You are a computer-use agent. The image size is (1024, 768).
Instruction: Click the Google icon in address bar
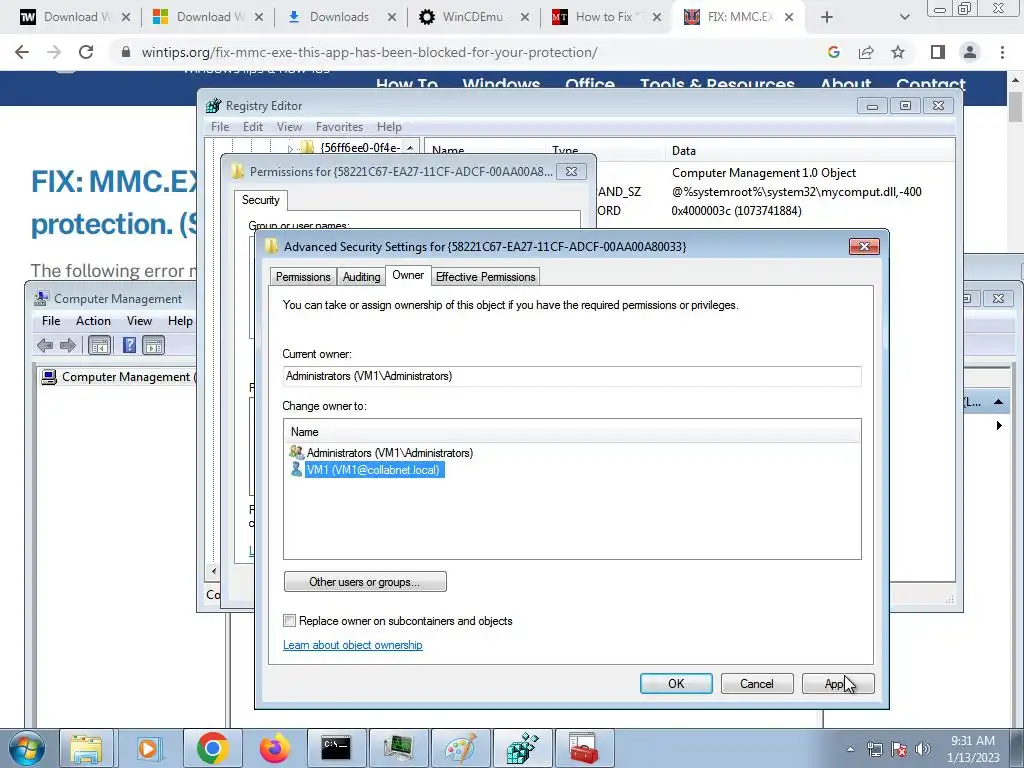tap(834, 52)
